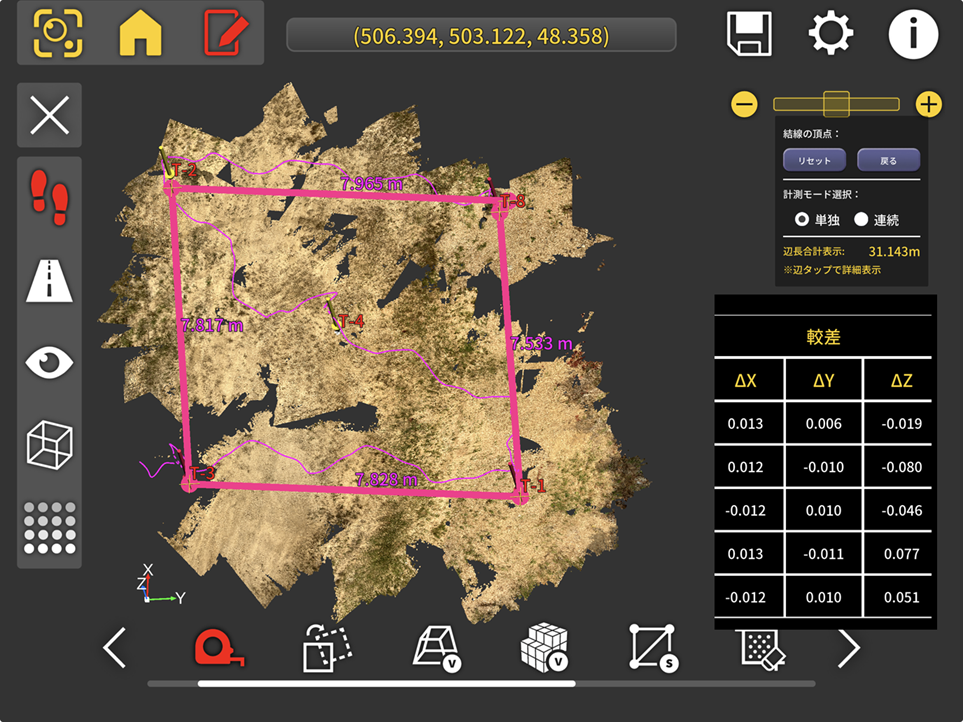This screenshot has width=963, height=722.
Task: Open settings gear icon
Action: pos(830,33)
